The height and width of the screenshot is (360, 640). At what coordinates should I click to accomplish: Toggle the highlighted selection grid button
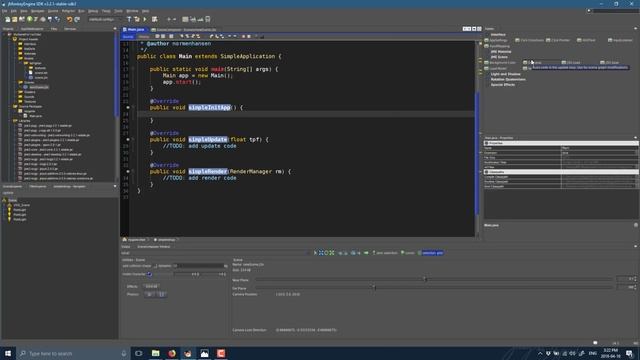click(432, 253)
